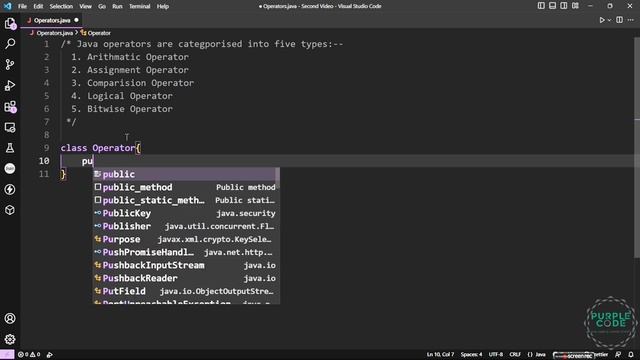
Task: Toggle primary side bar layout button
Action: 541,6
